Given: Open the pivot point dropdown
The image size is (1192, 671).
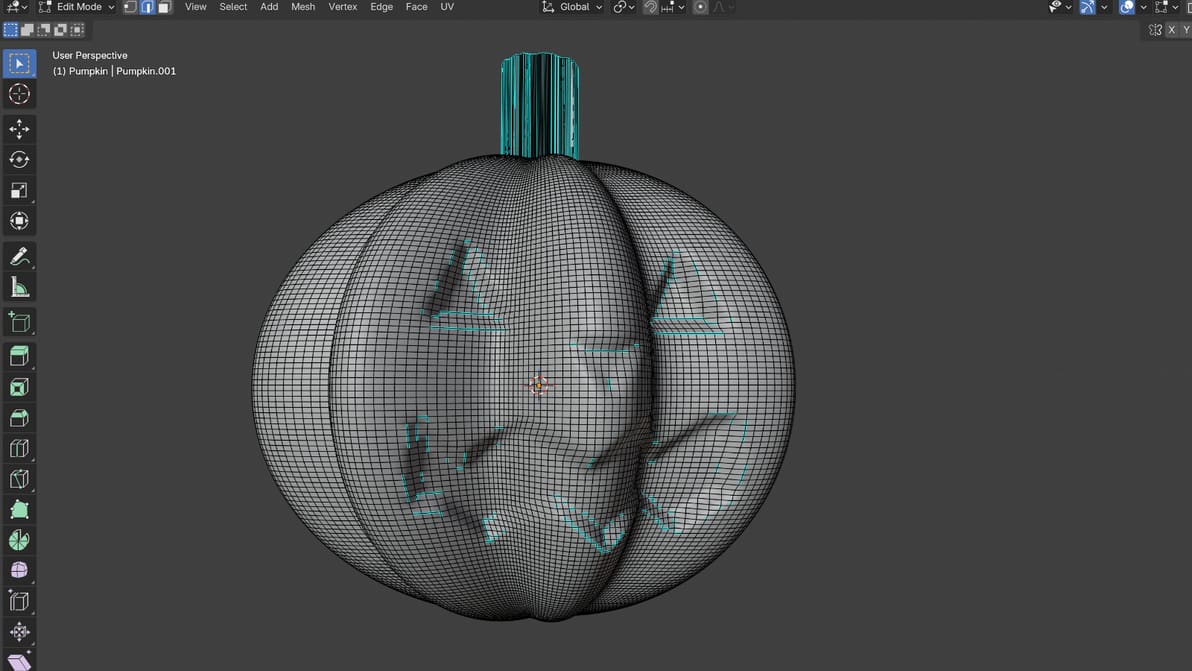Looking at the screenshot, I should tap(624, 7).
